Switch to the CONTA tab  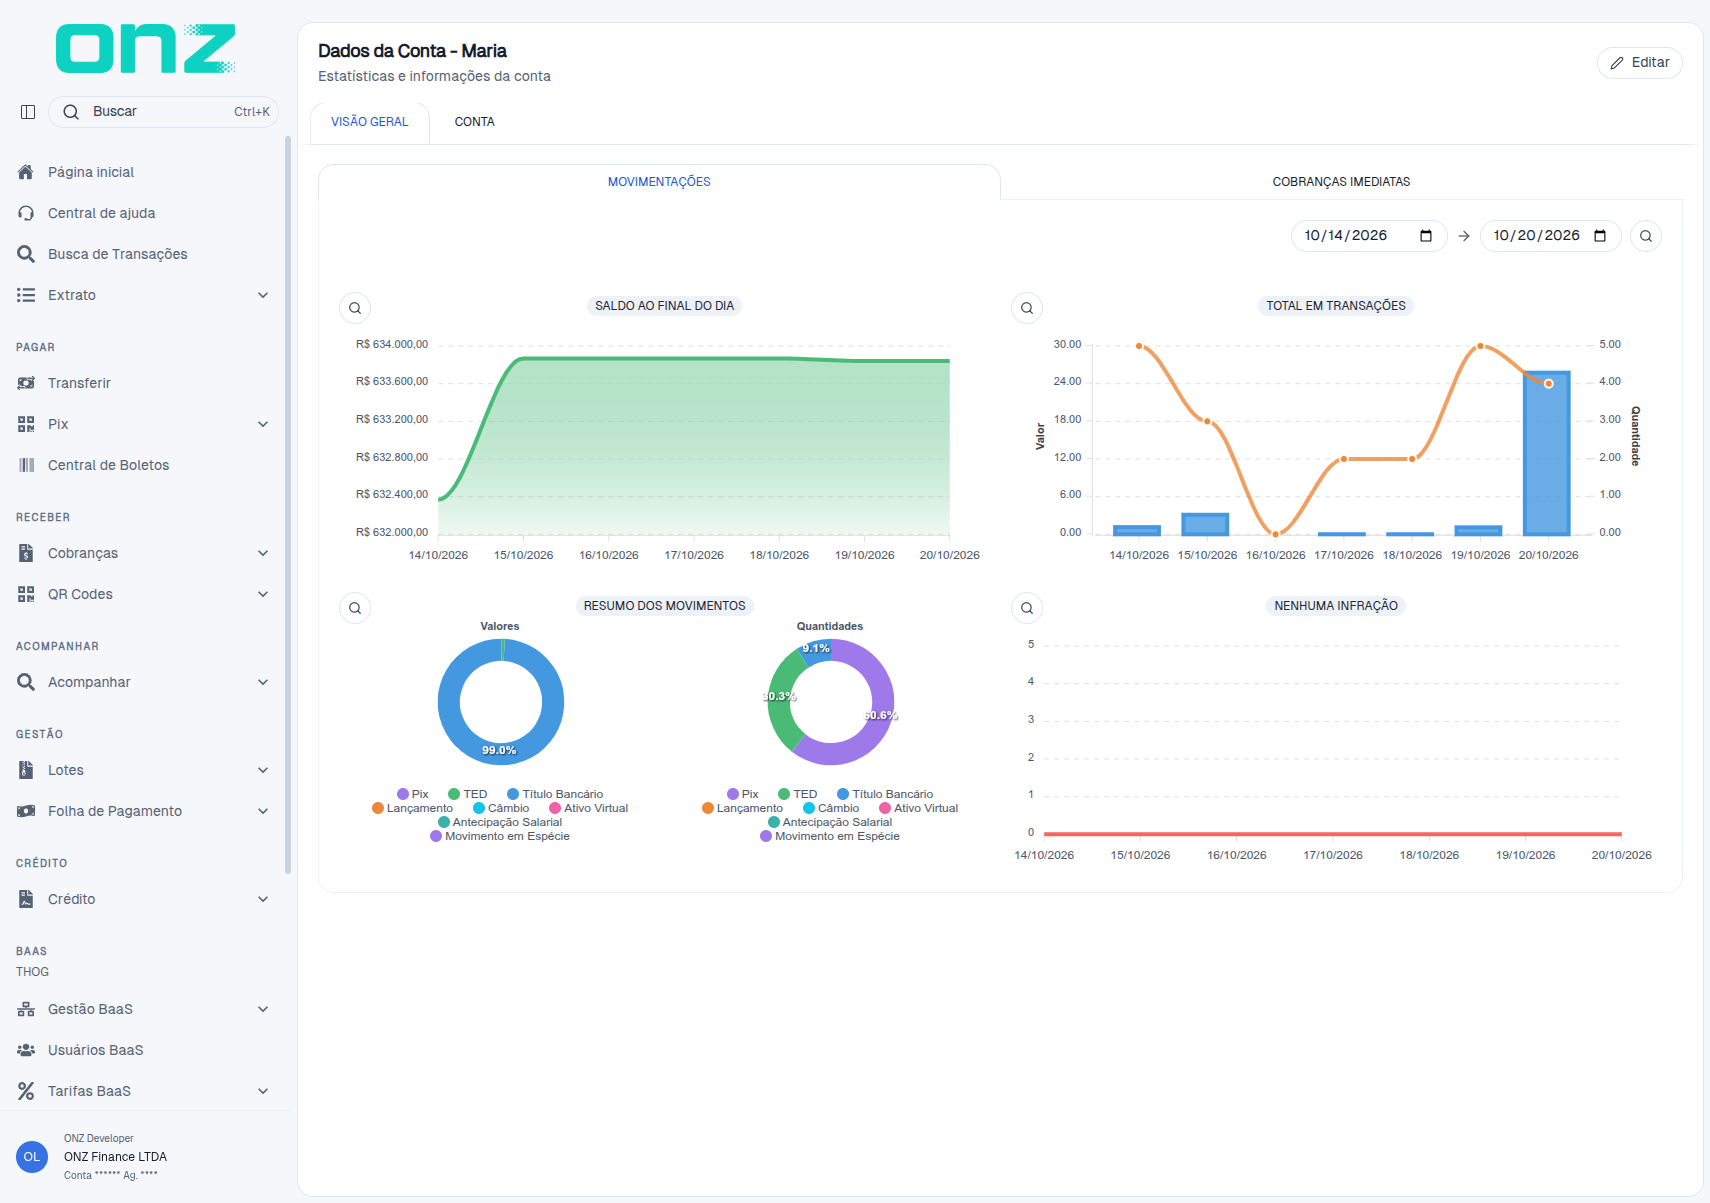click(x=474, y=122)
